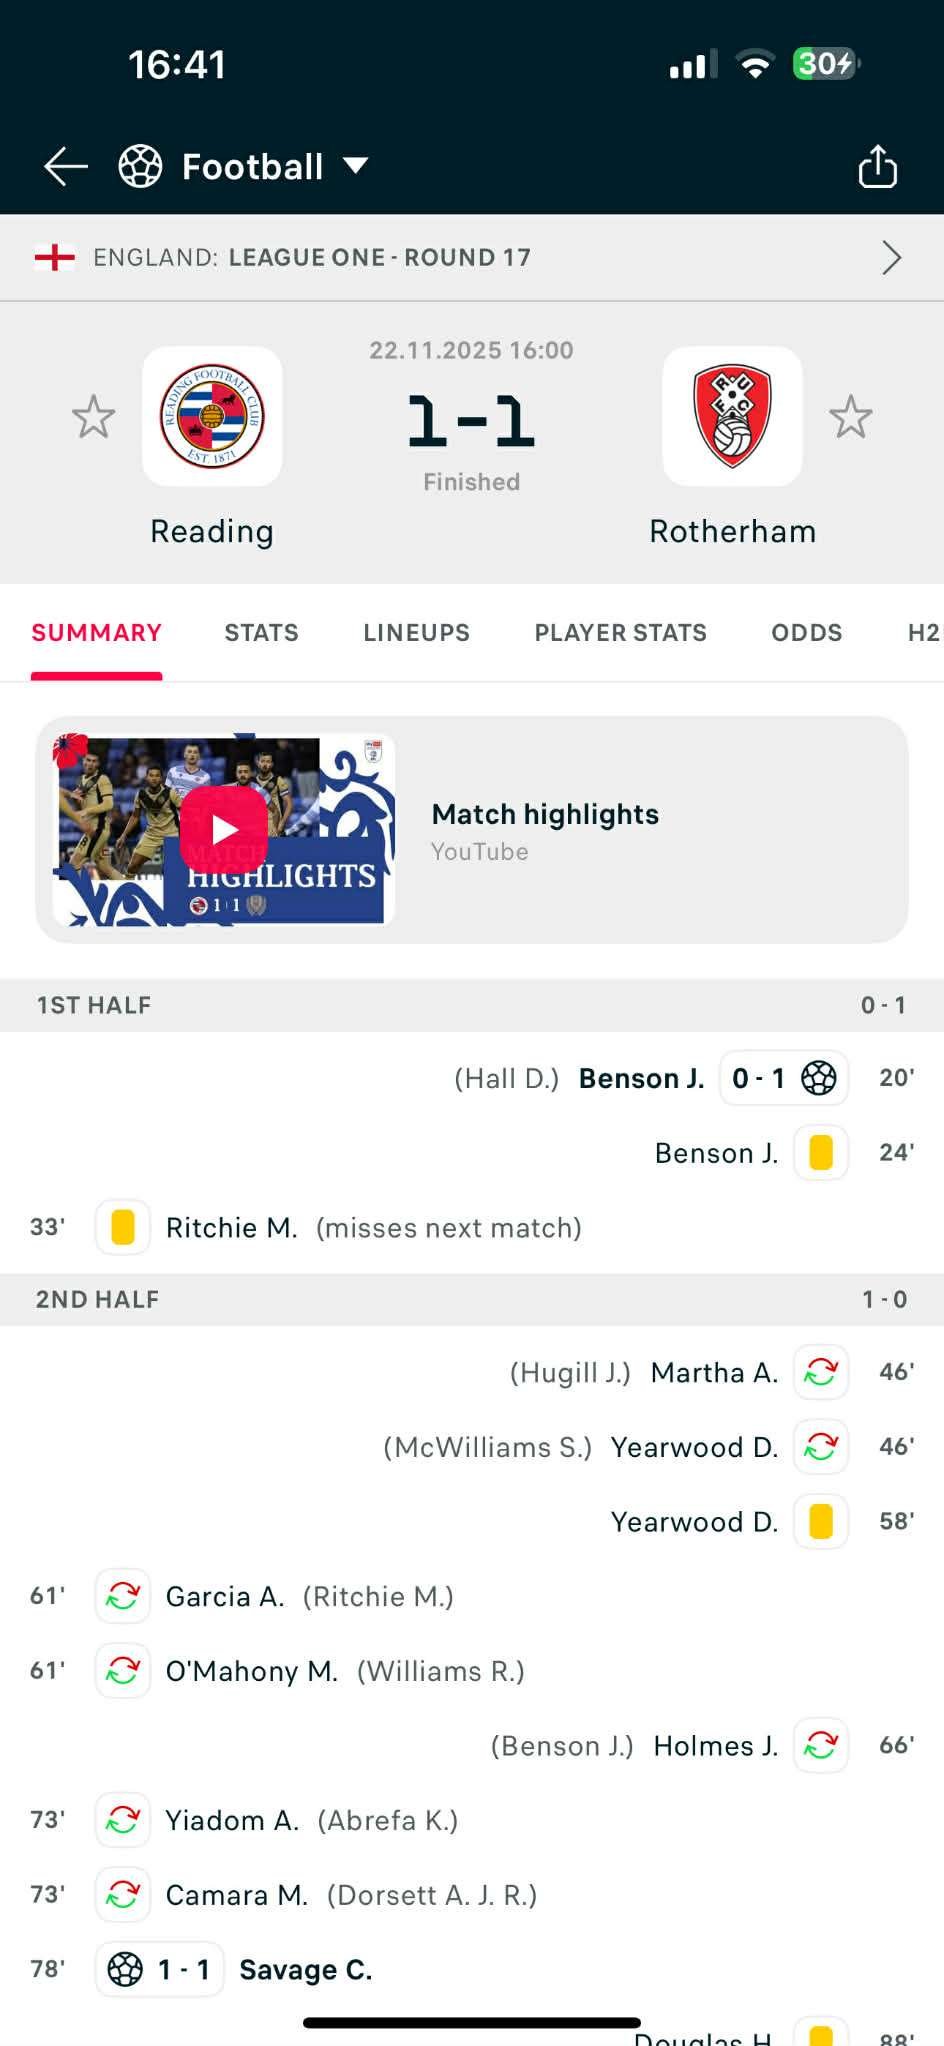The height and width of the screenshot is (2046, 944).
Task: Play the Match highlights video
Action: 224,829
